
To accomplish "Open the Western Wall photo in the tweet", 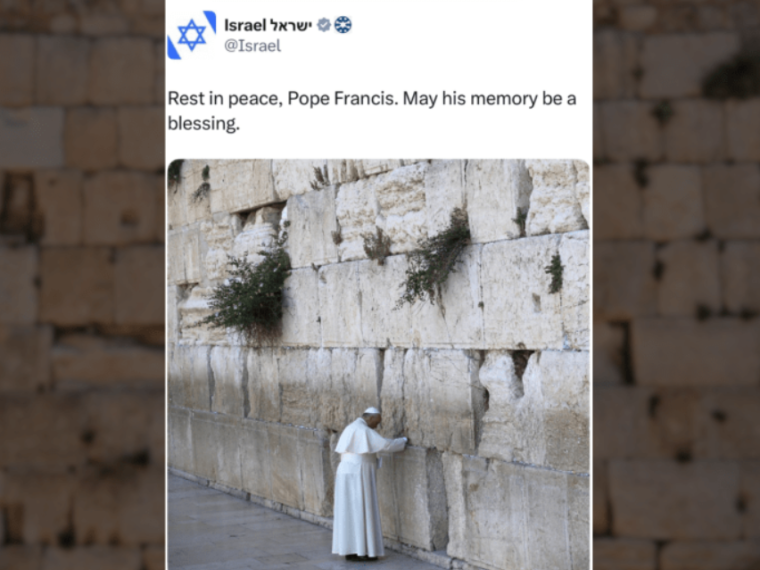I will pyautogui.click(x=379, y=364).
